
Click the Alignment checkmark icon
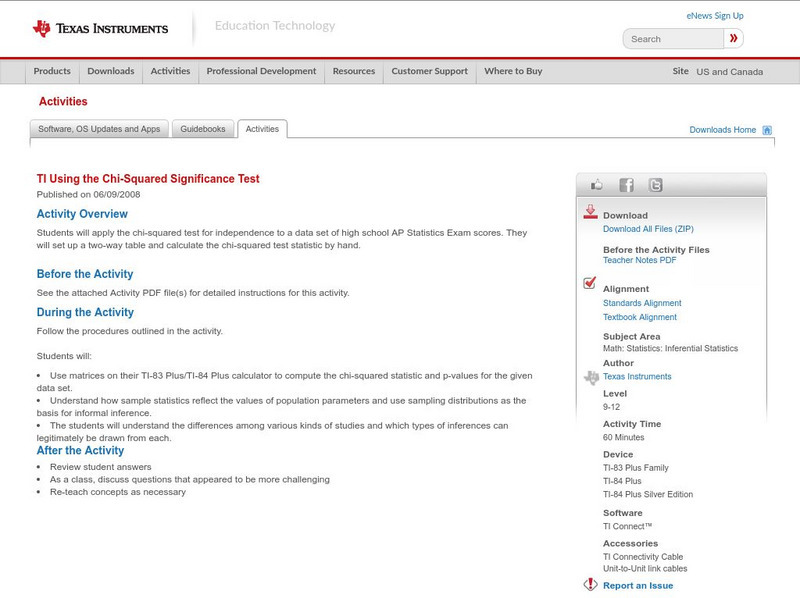(x=590, y=284)
